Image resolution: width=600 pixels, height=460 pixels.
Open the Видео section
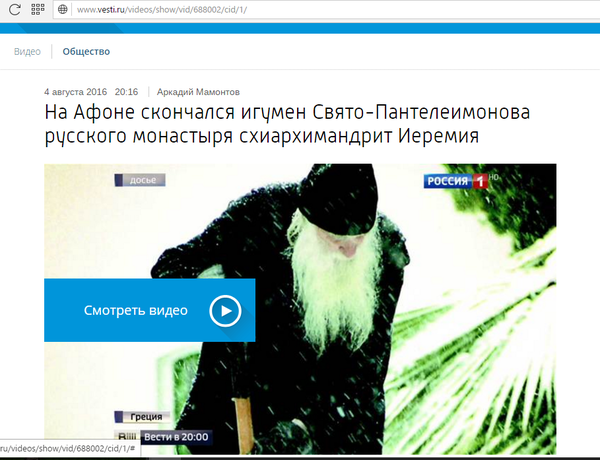pyautogui.click(x=28, y=51)
